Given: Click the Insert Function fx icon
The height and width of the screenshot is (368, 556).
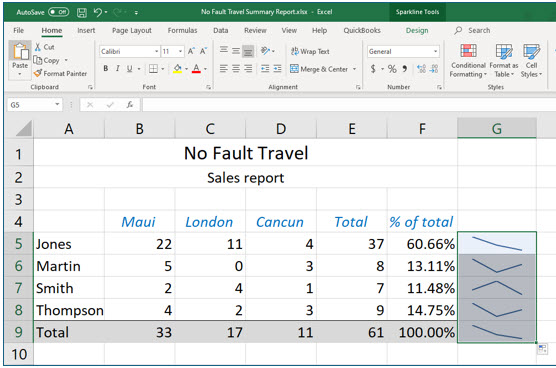Looking at the screenshot, I should 130,105.
